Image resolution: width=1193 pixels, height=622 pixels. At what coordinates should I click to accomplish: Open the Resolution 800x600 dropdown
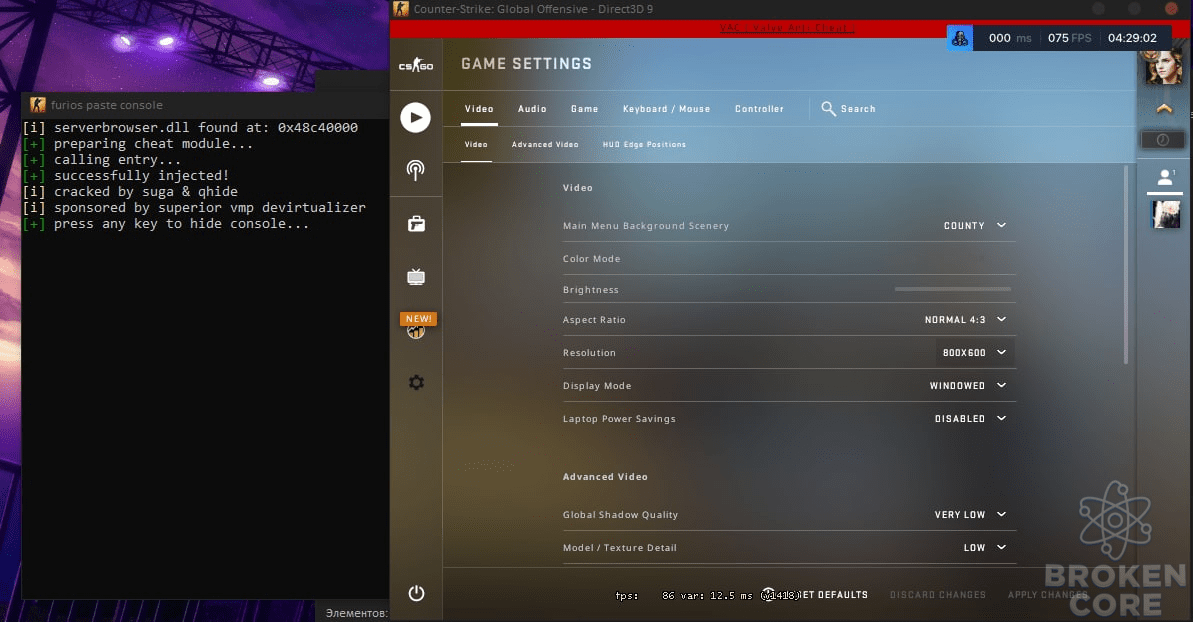[975, 353]
